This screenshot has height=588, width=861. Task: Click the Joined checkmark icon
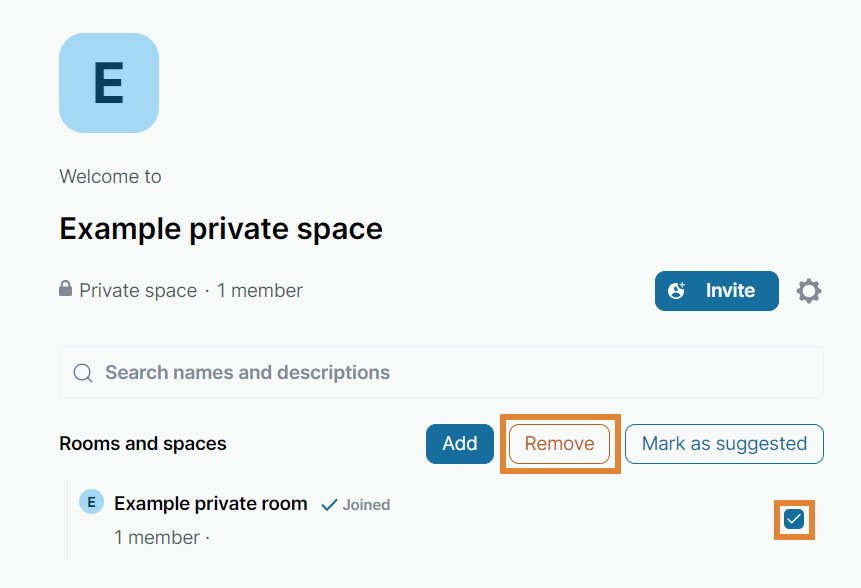pos(329,505)
